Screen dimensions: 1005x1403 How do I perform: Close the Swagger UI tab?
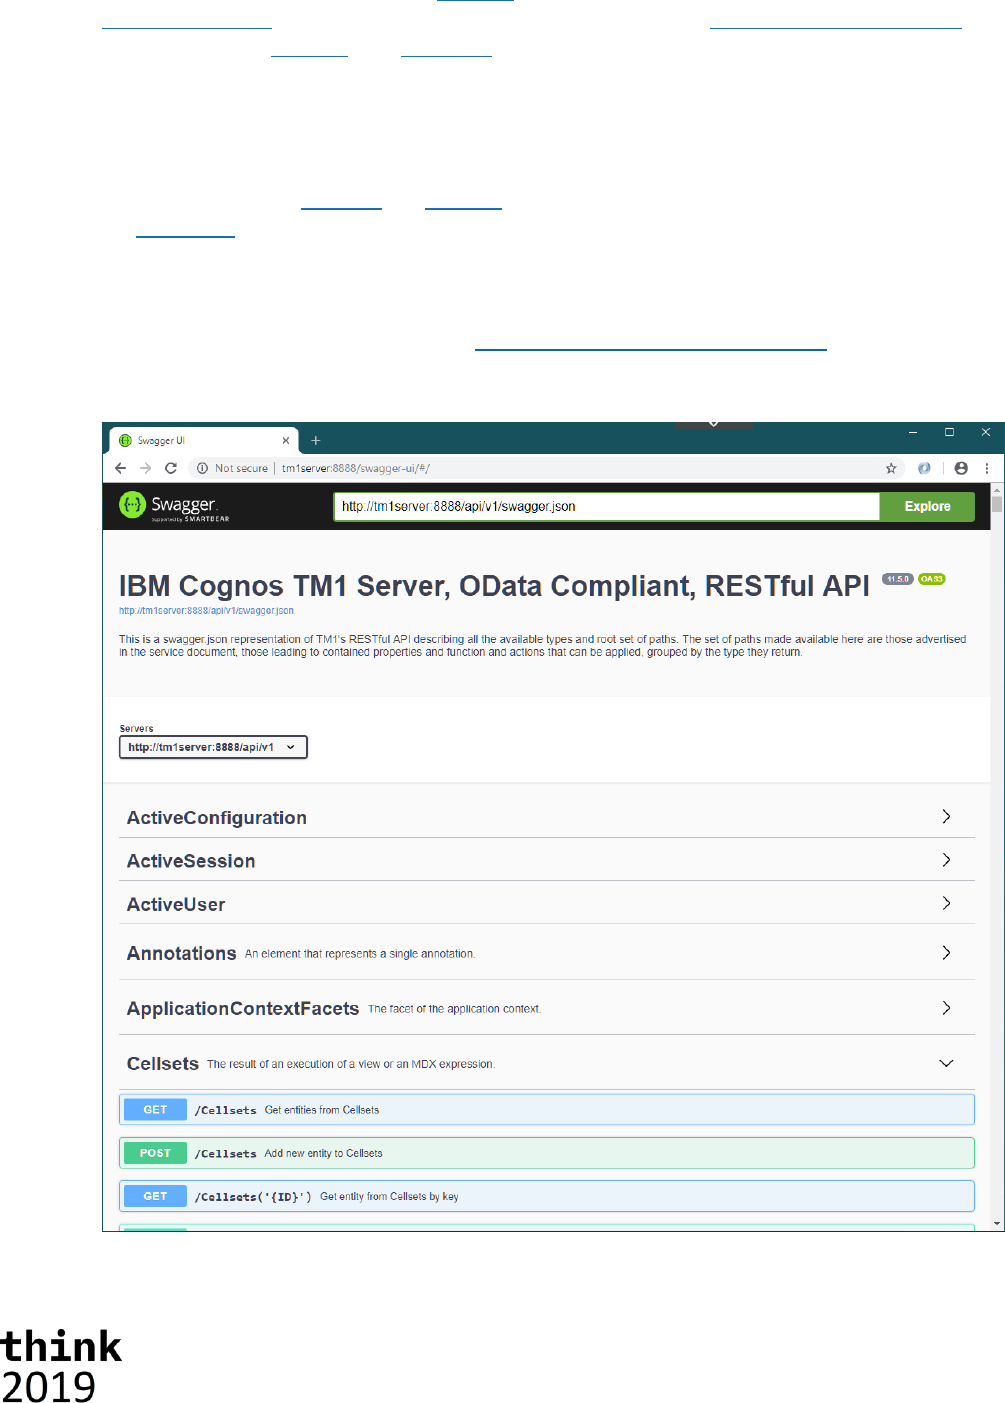coord(286,440)
